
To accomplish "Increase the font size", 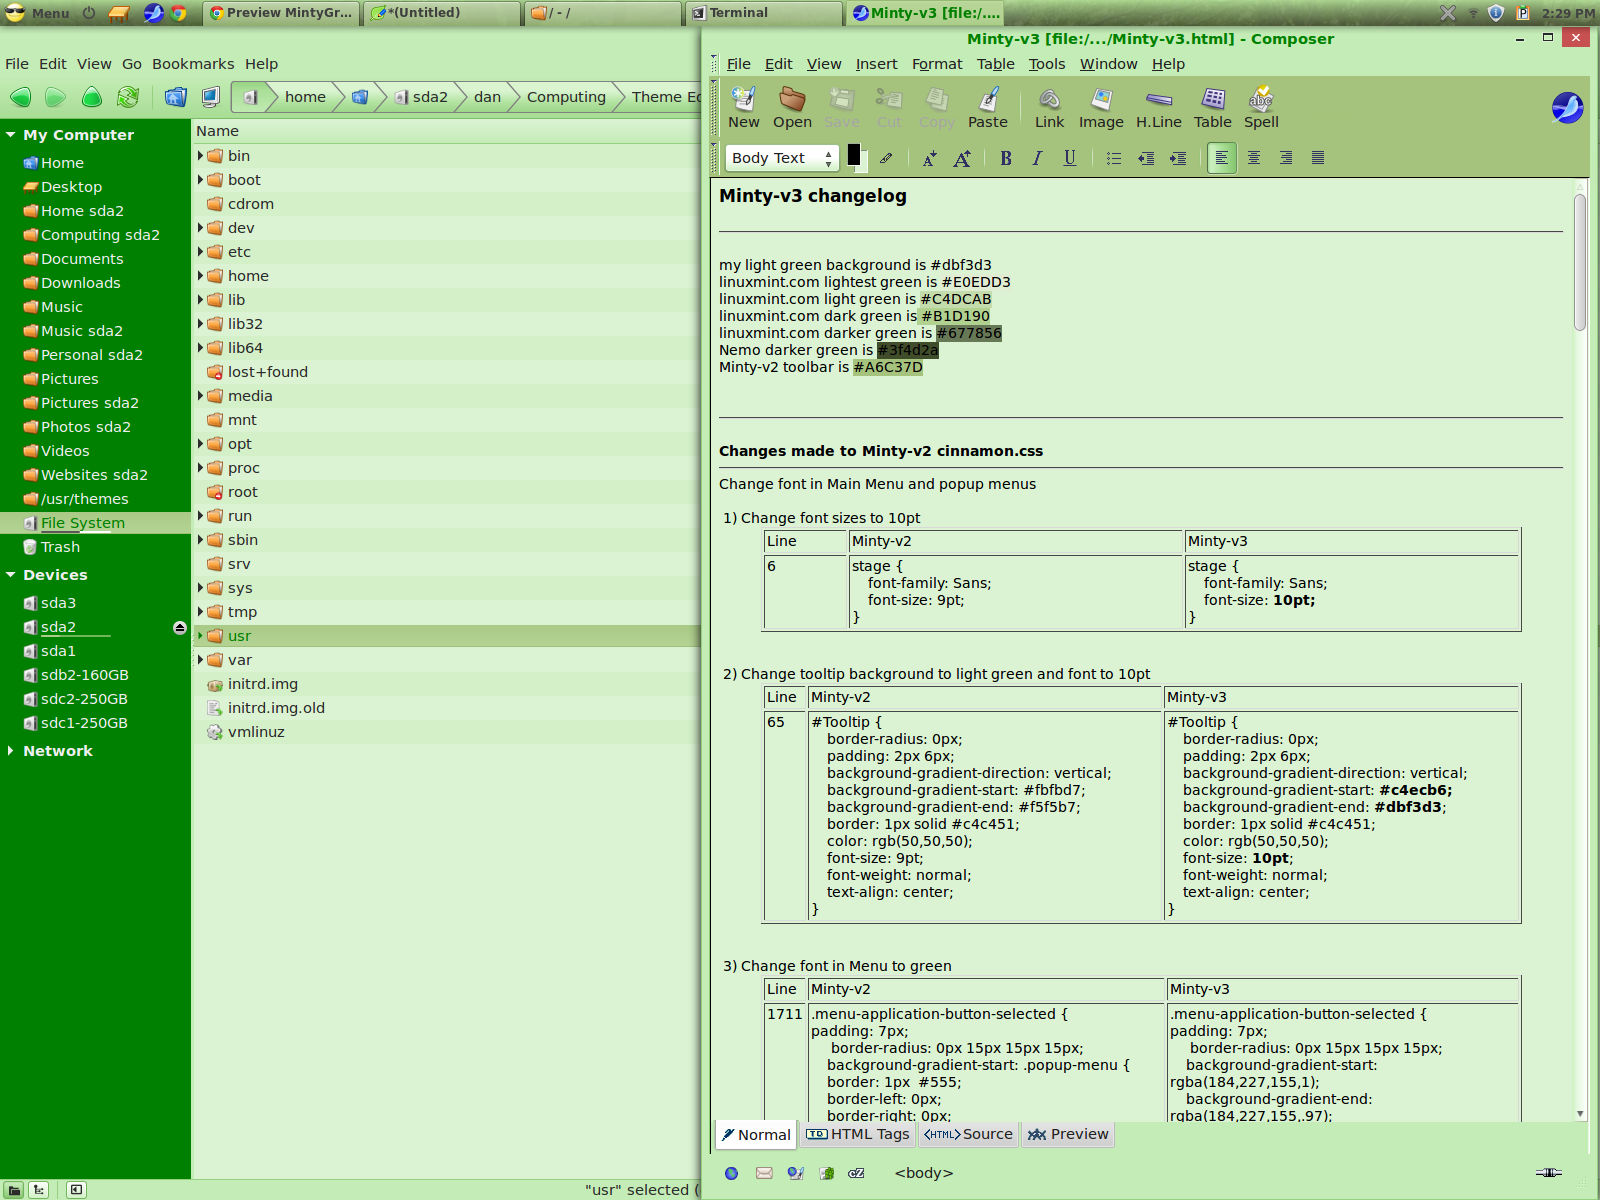I will tap(962, 158).
